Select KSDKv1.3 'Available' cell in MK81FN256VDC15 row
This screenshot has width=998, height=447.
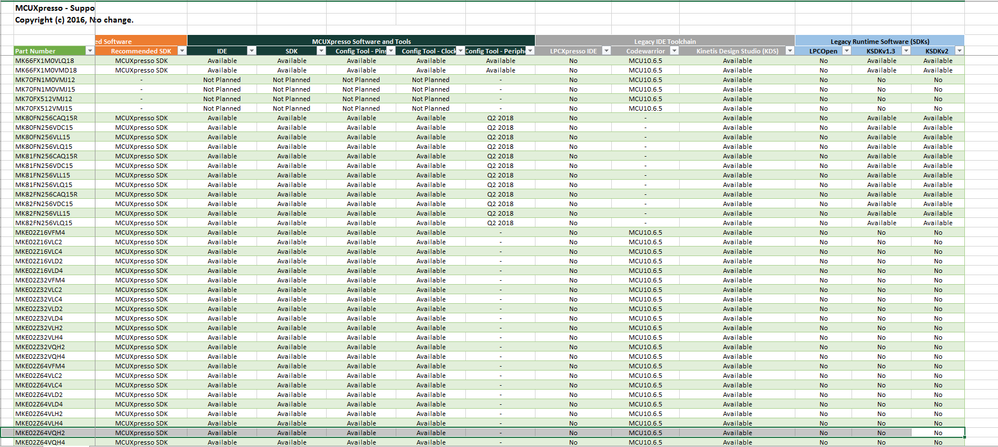click(x=881, y=166)
